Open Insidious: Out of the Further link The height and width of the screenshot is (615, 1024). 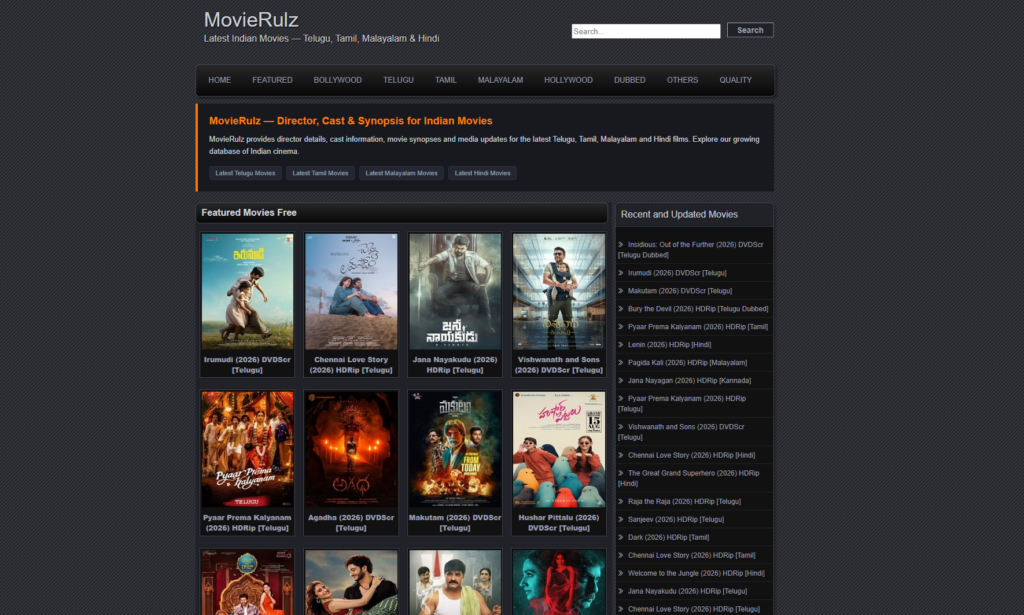(691, 250)
